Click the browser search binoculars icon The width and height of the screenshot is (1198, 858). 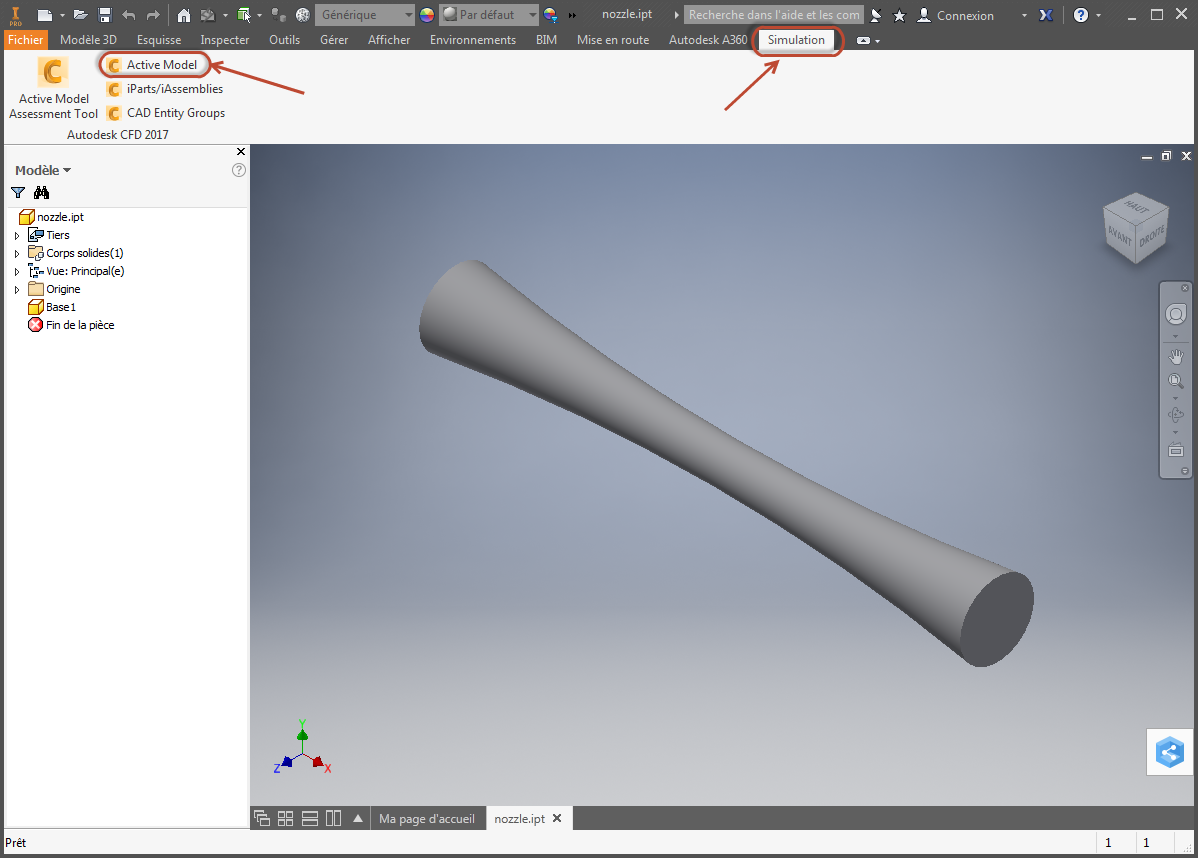[x=41, y=193]
